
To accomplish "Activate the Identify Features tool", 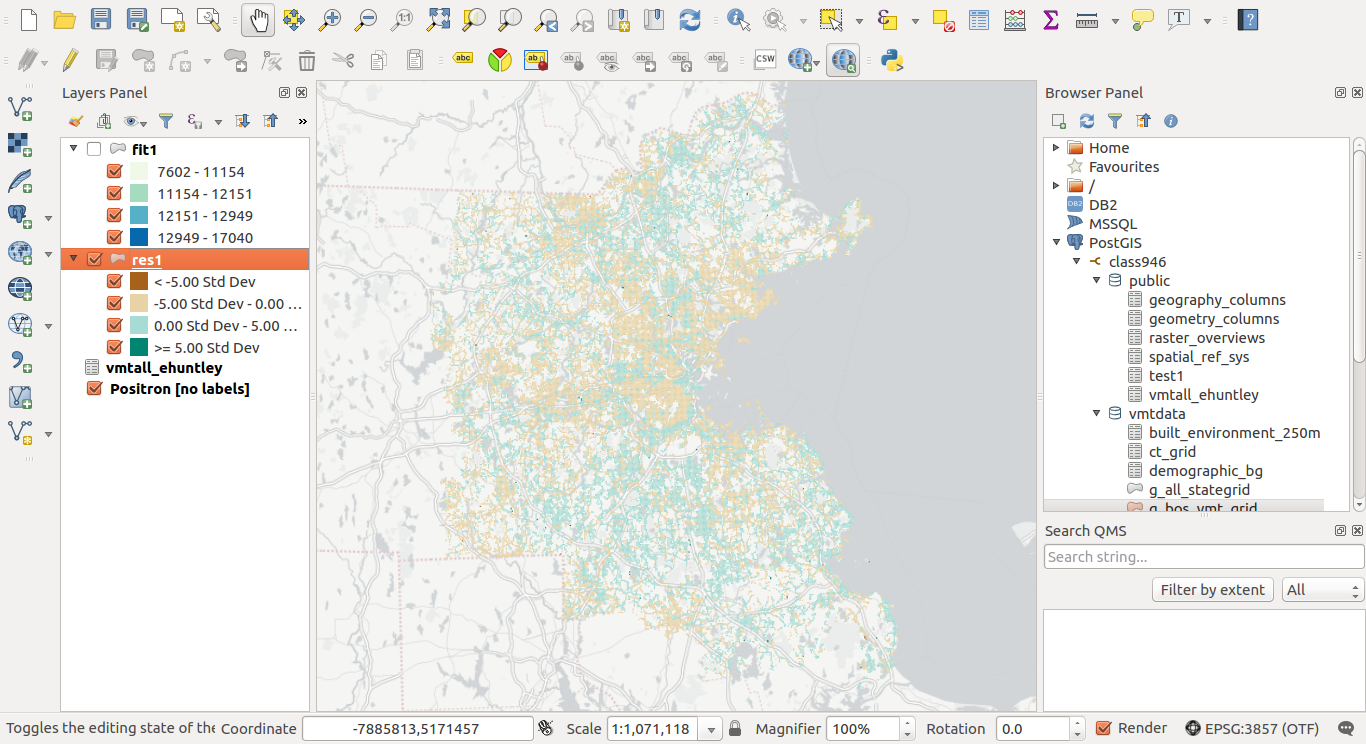I will coord(738,19).
